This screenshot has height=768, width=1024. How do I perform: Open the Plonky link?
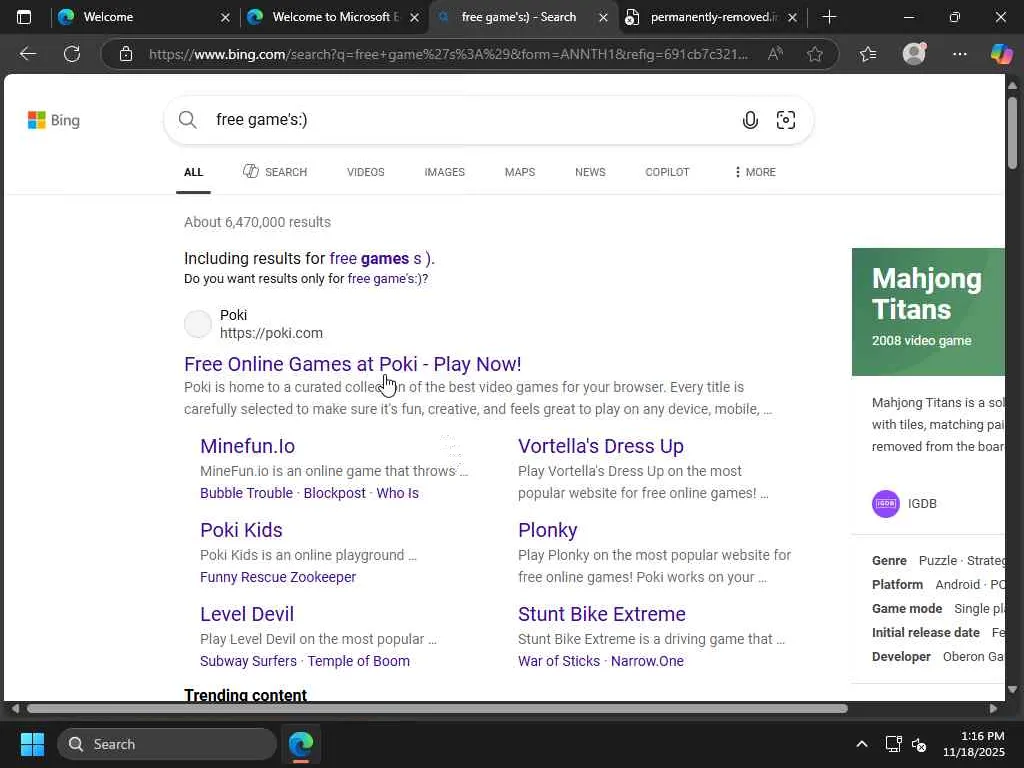tap(547, 530)
